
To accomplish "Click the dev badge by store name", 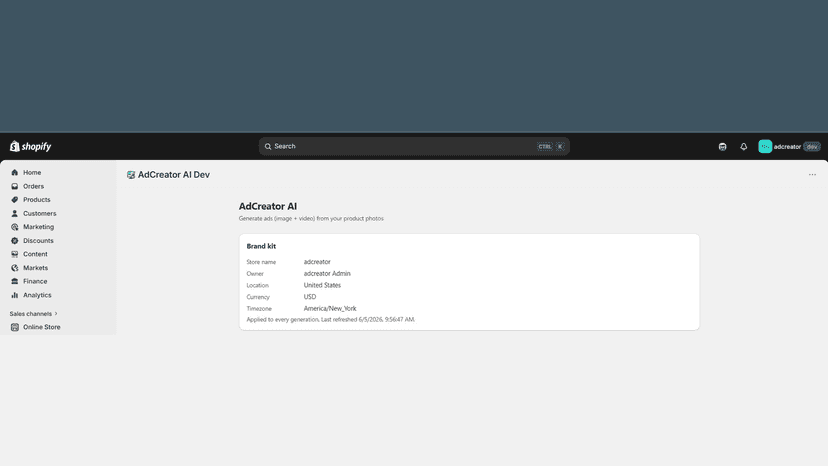I will 812,146.
